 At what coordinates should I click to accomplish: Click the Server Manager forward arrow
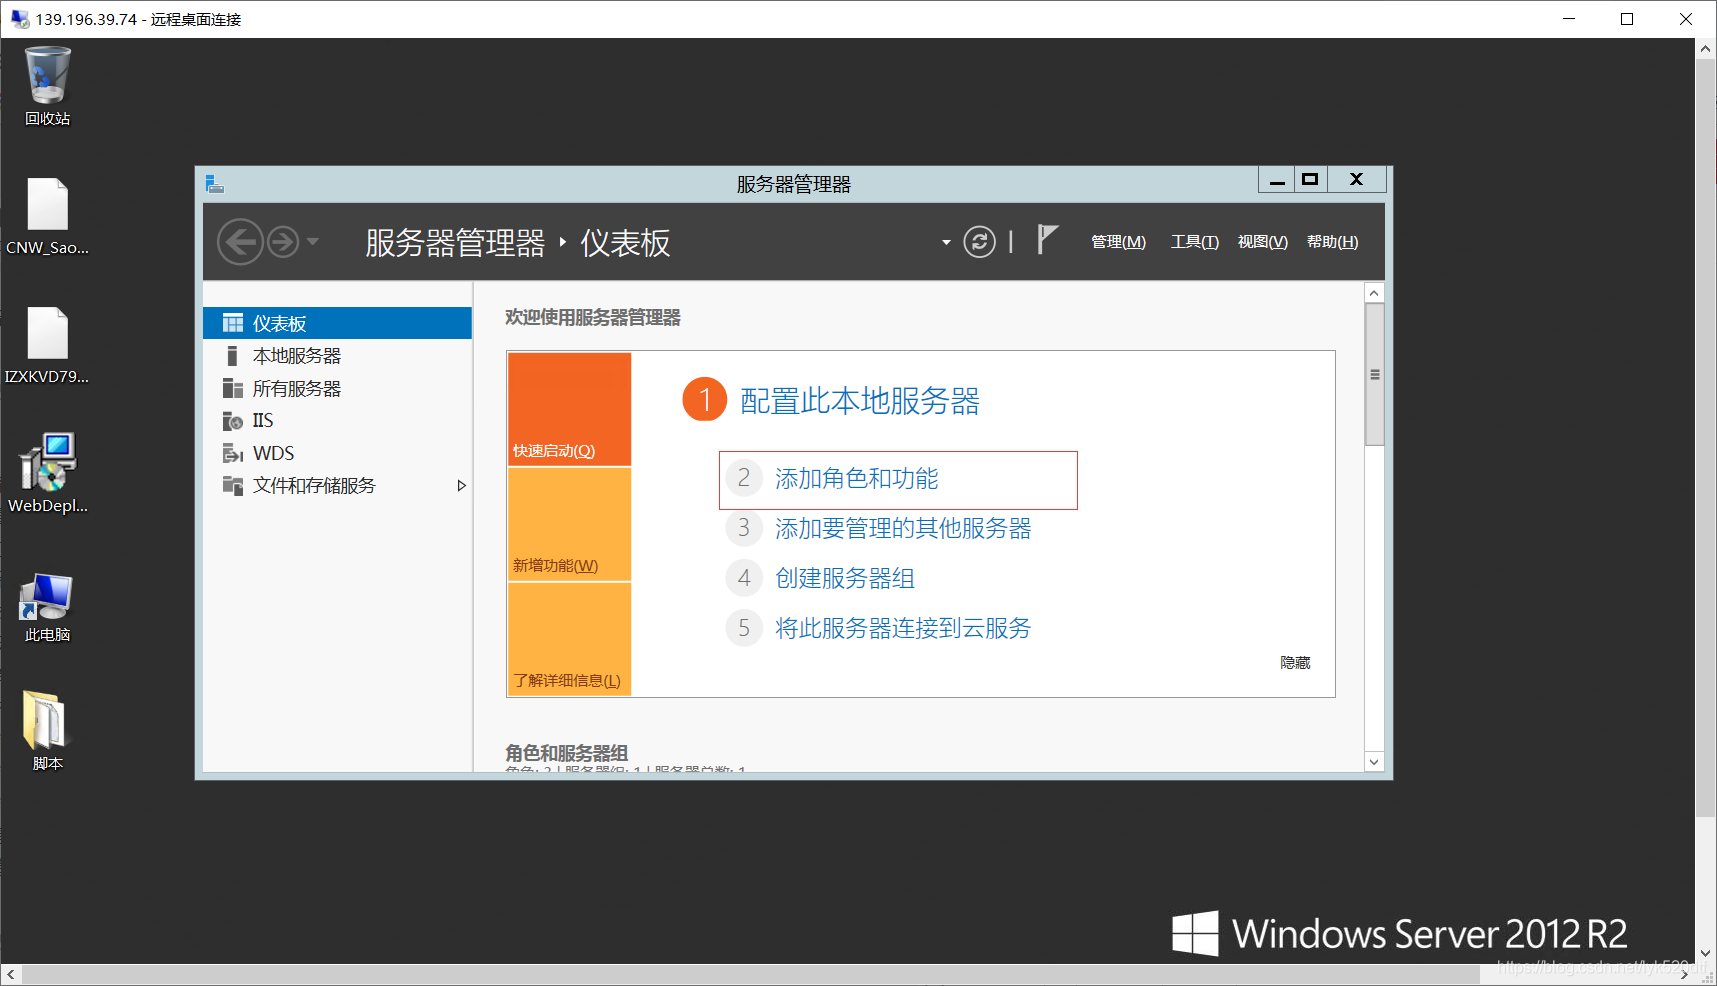283,242
